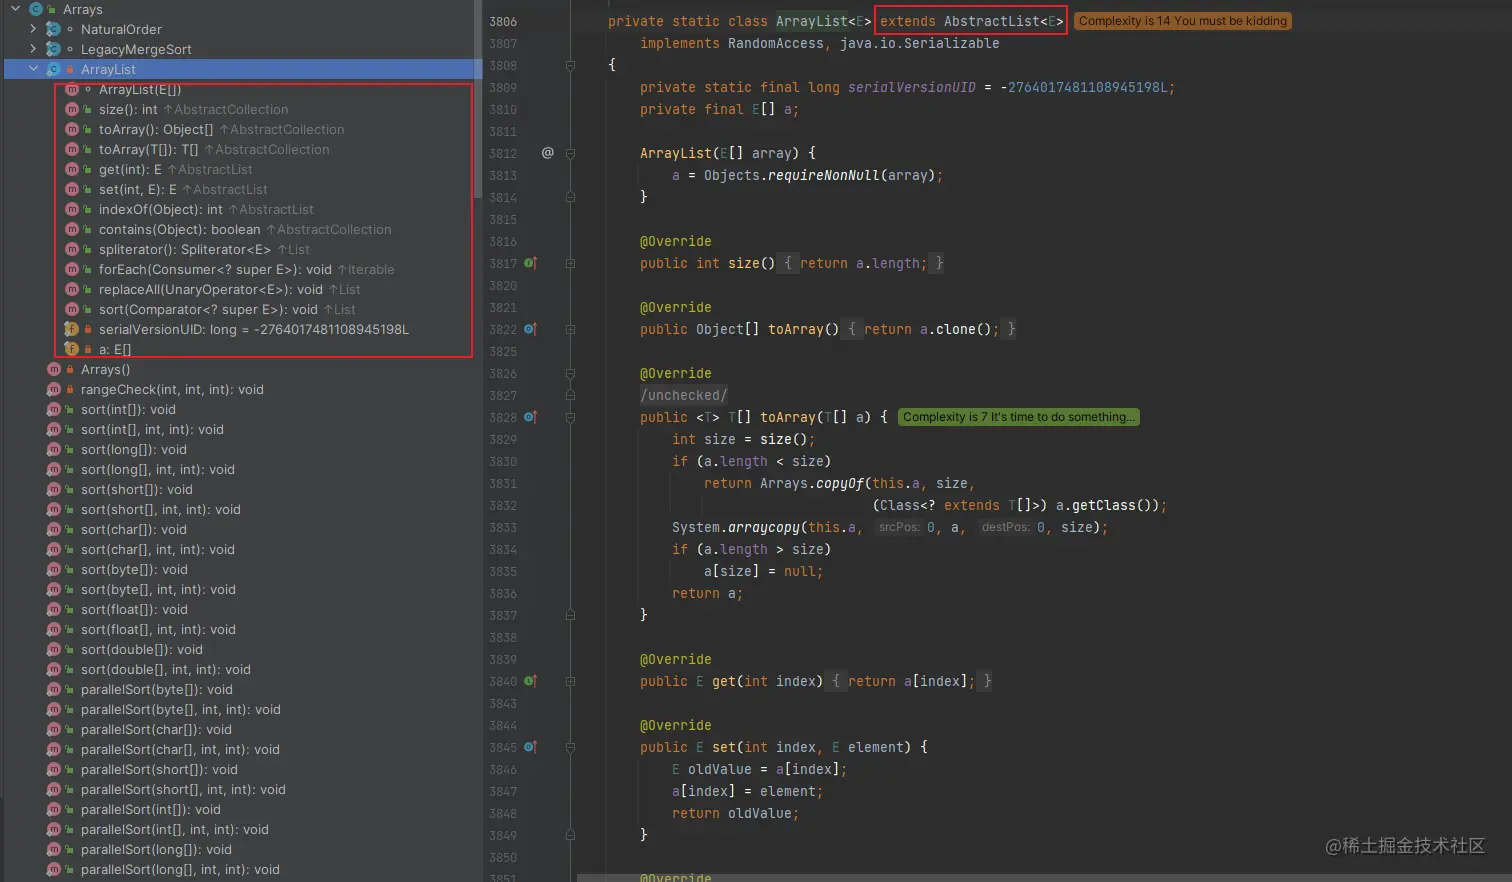
Task: Click the method icon beside sort(int[]): void
Action: point(54,409)
